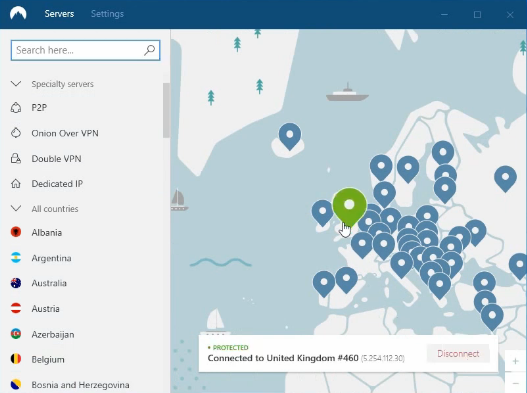Click the green United Kingdom map pin
Screen dimensions: 527x393
(x=349, y=207)
